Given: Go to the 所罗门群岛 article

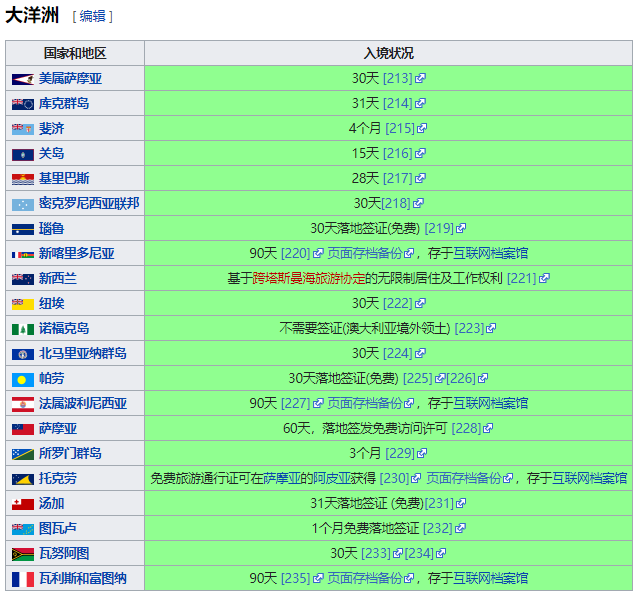Looking at the screenshot, I should point(70,453).
